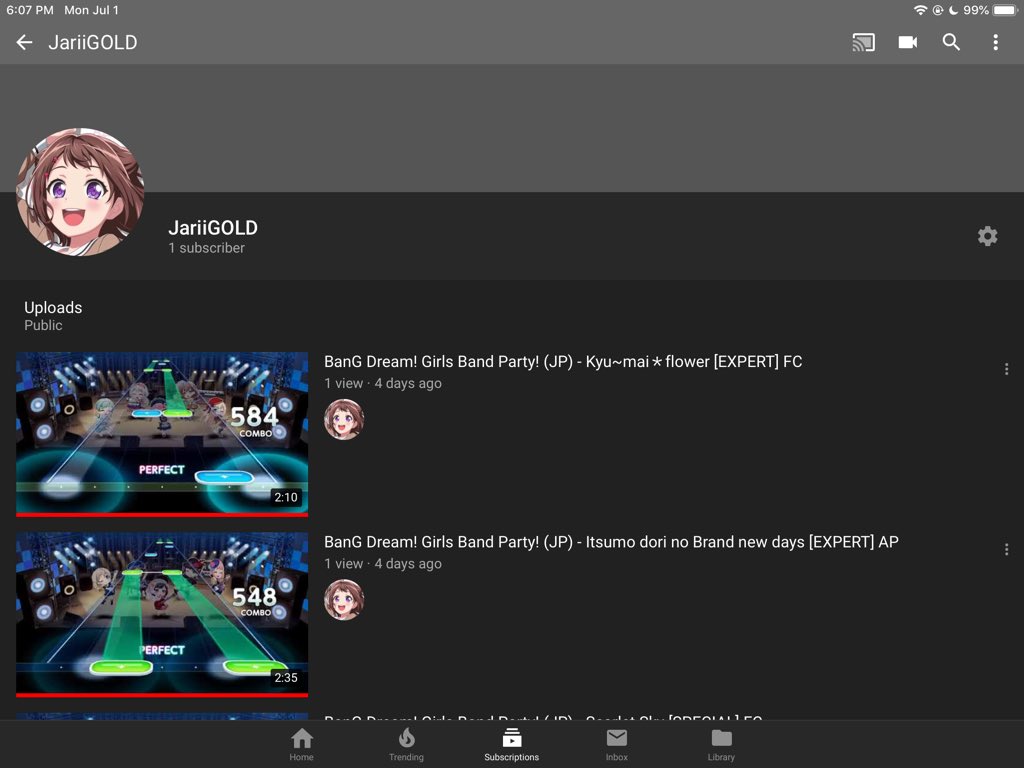Viewport: 1024px width, 768px height.
Task: Play the 584 combo video thumbnail
Action: [x=162, y=433]
